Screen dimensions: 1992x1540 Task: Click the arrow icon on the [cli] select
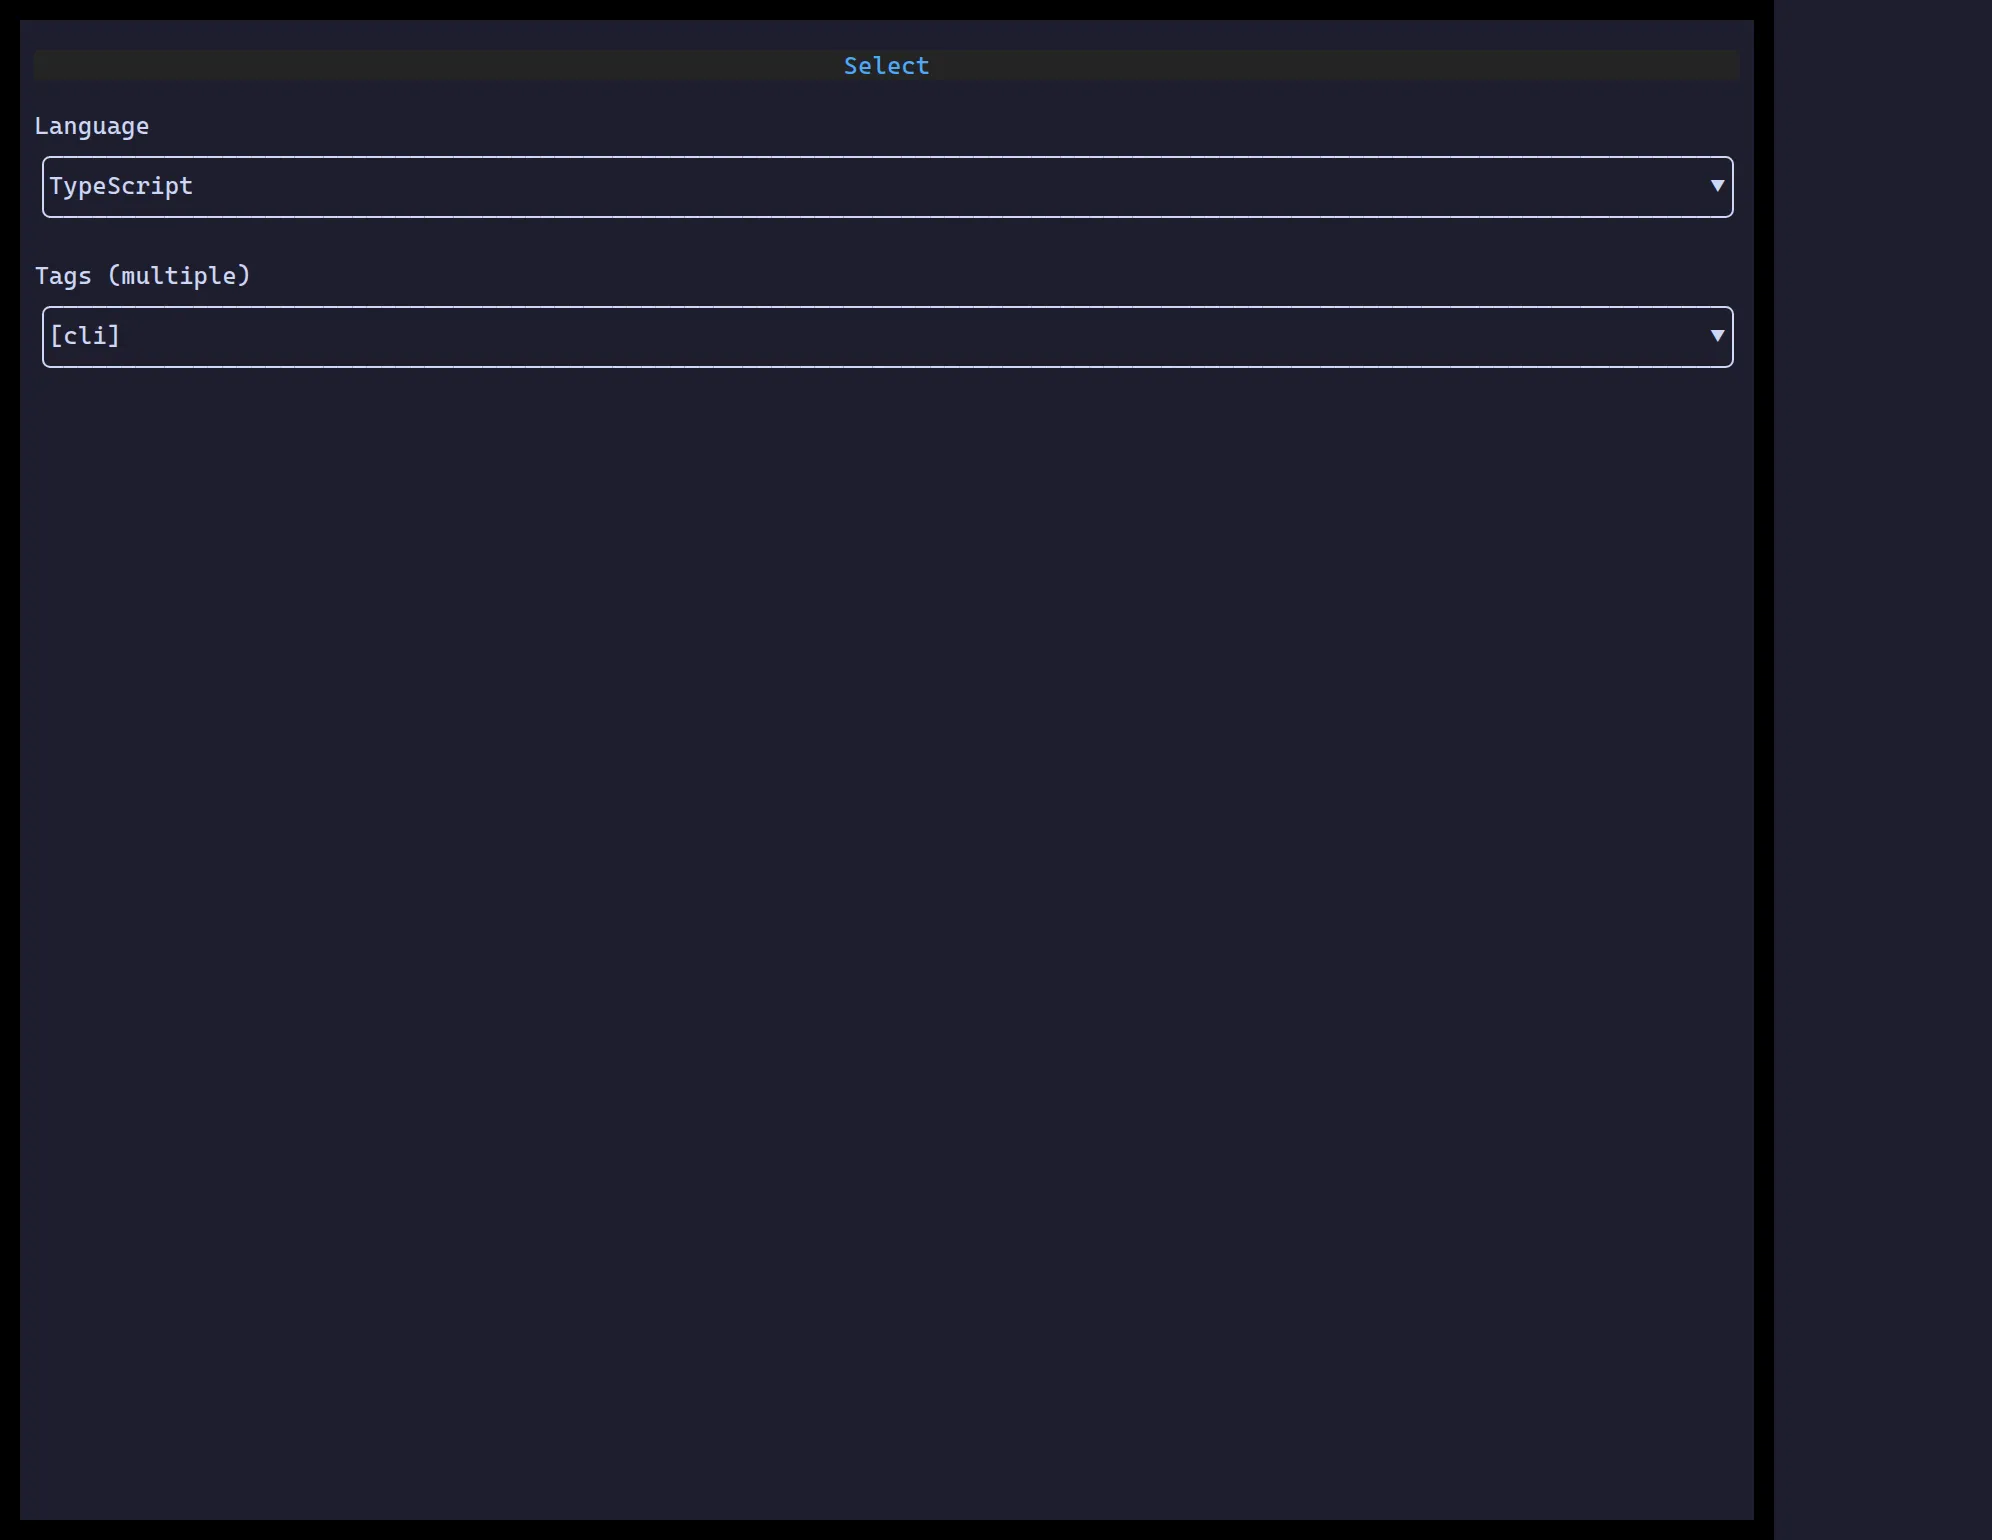point(1717,336)
